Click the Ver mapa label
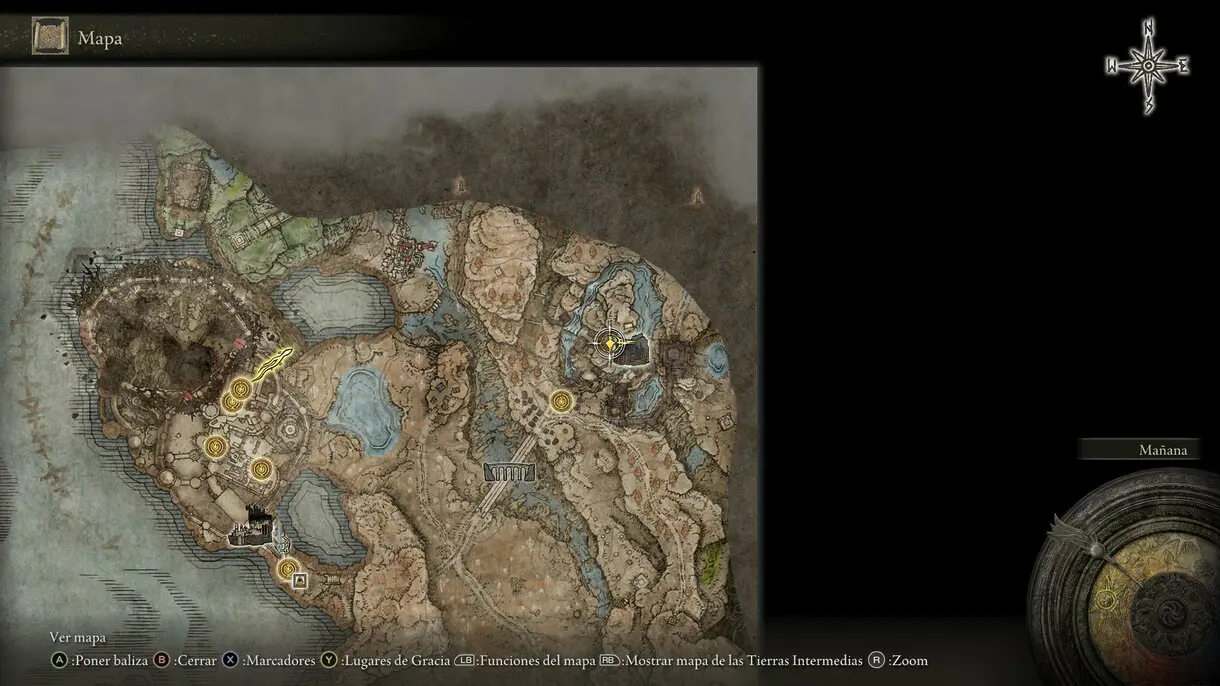 pos(78,637)
